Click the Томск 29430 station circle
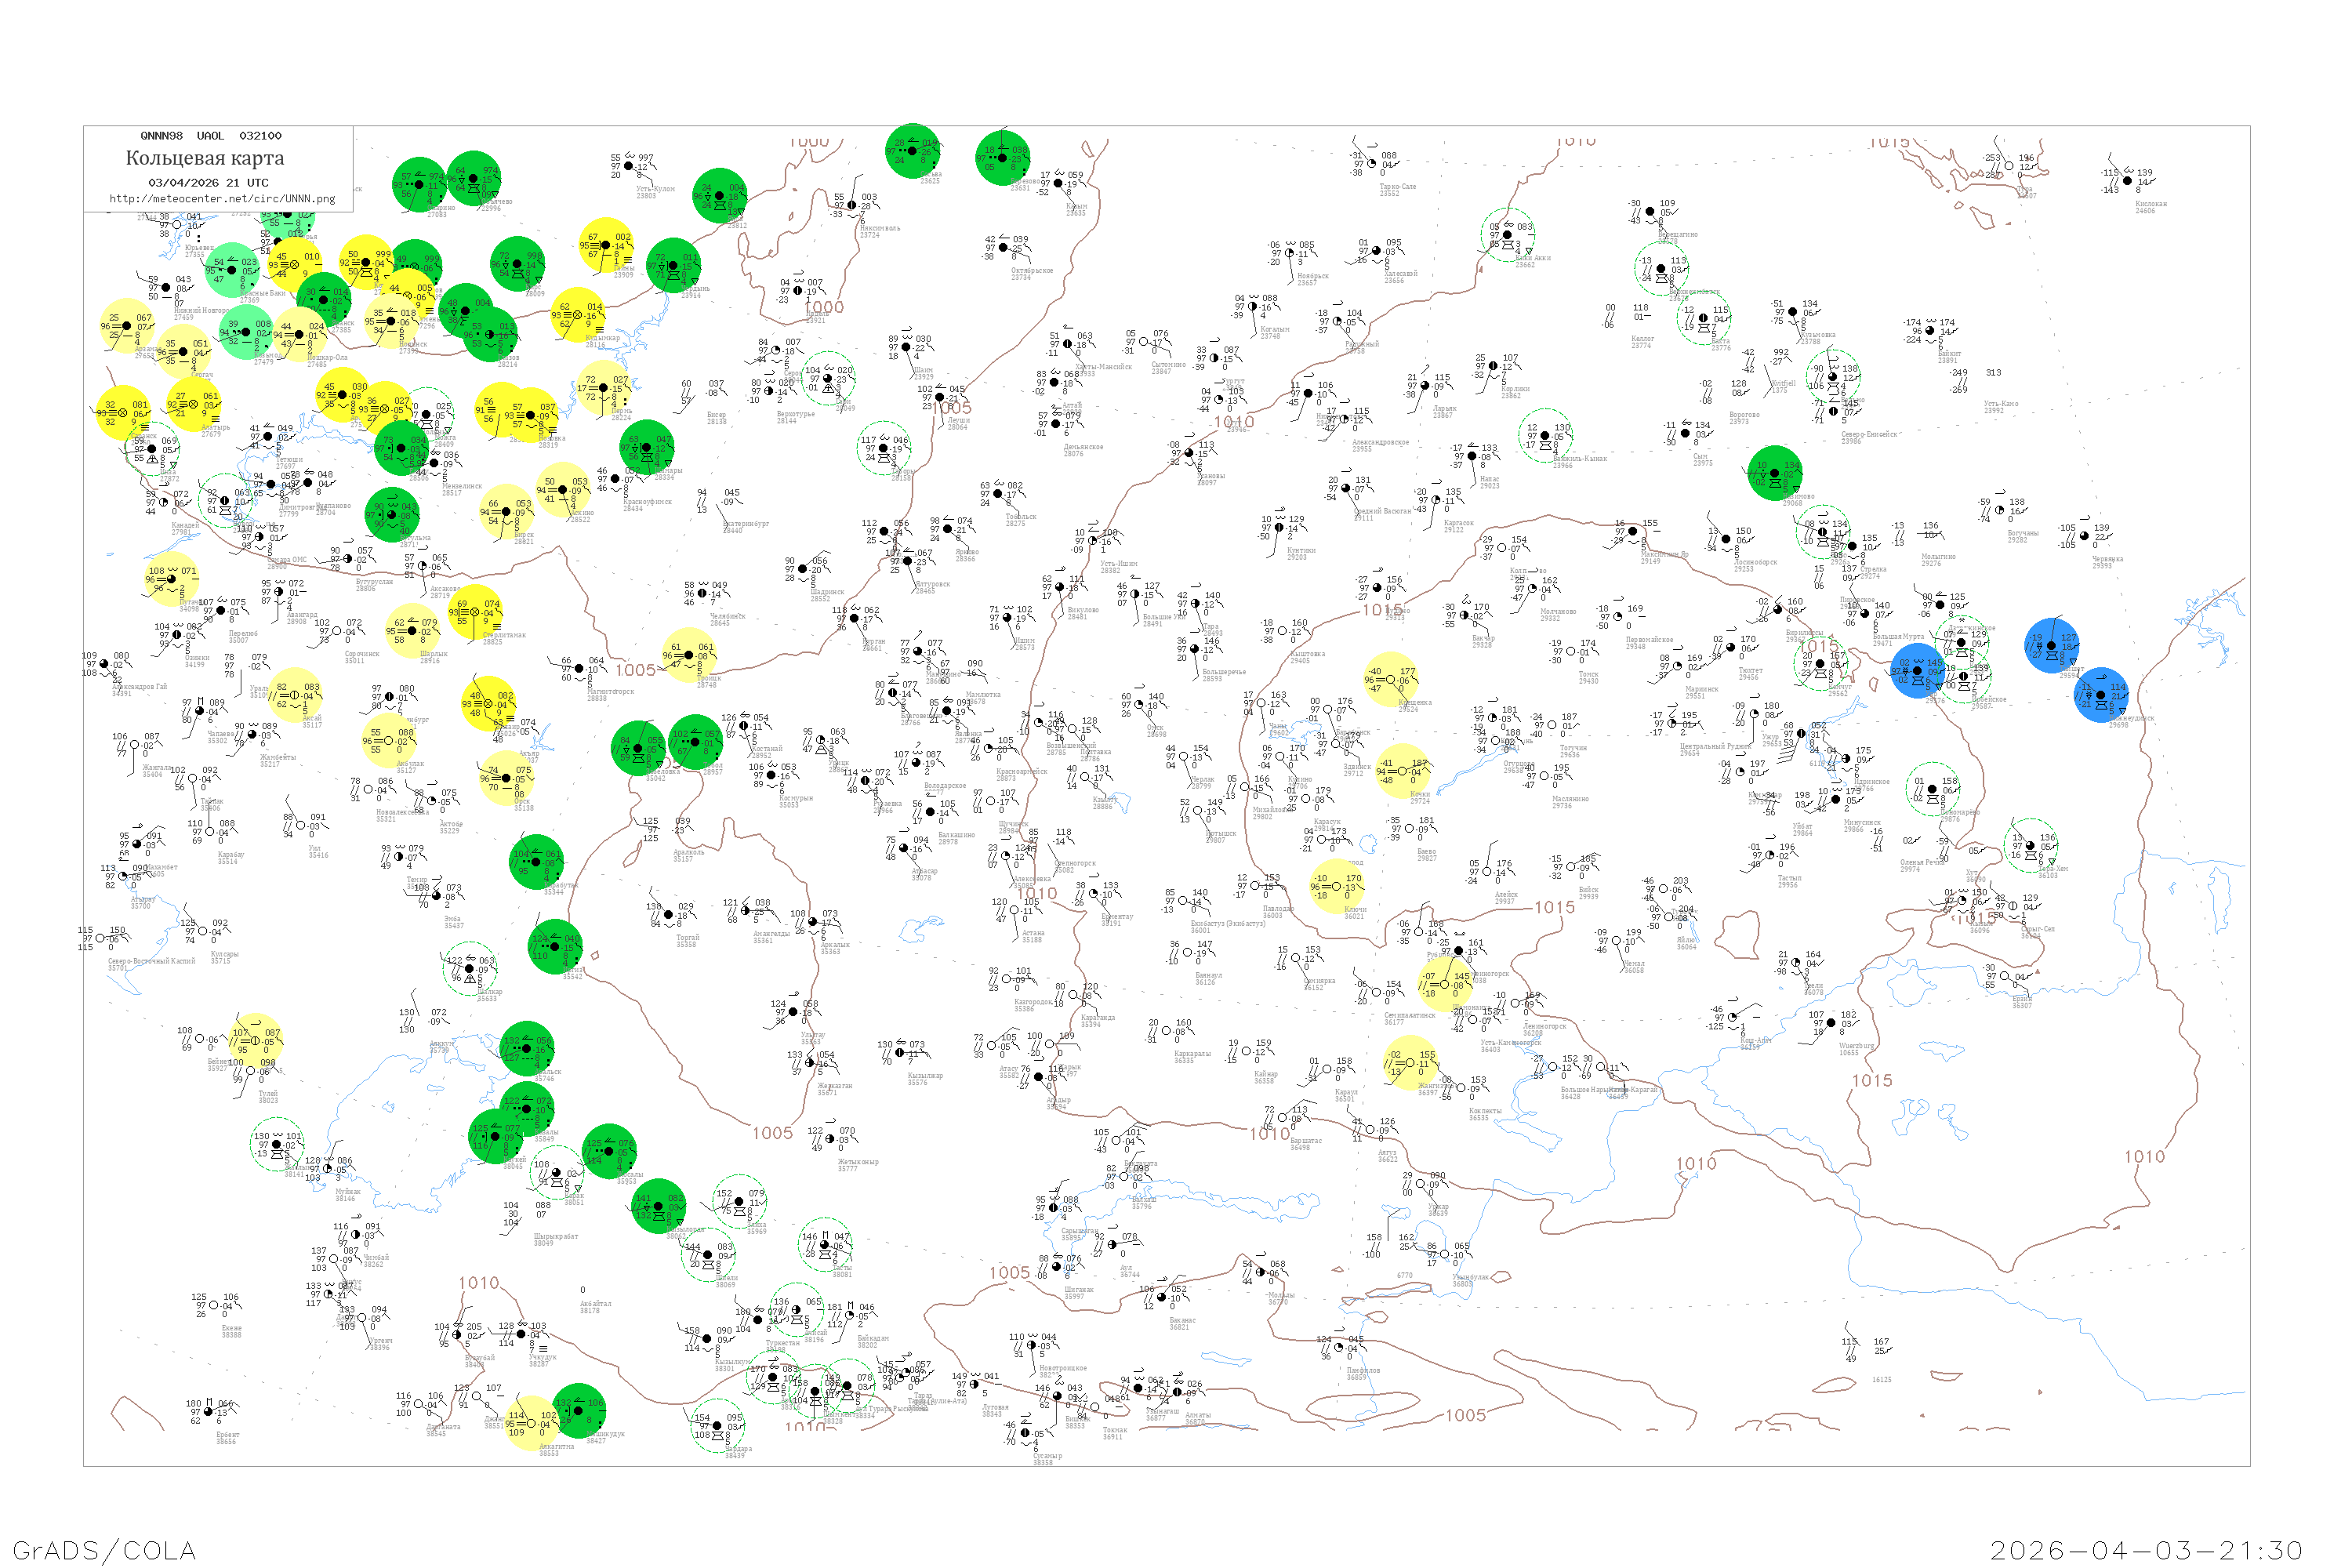Image resolution: width=2352 pixels, height=1568 pixels. pos(1573,652)
